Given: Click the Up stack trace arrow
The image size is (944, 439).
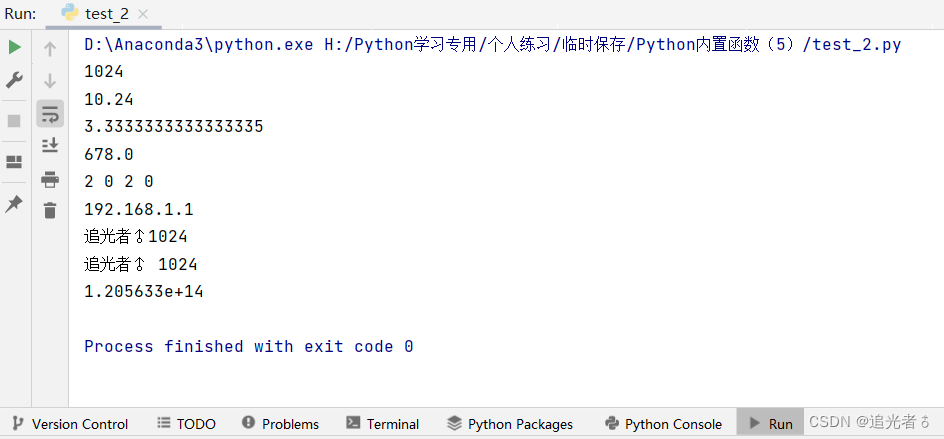Looking at the screenshot, I should pos(50,49).
